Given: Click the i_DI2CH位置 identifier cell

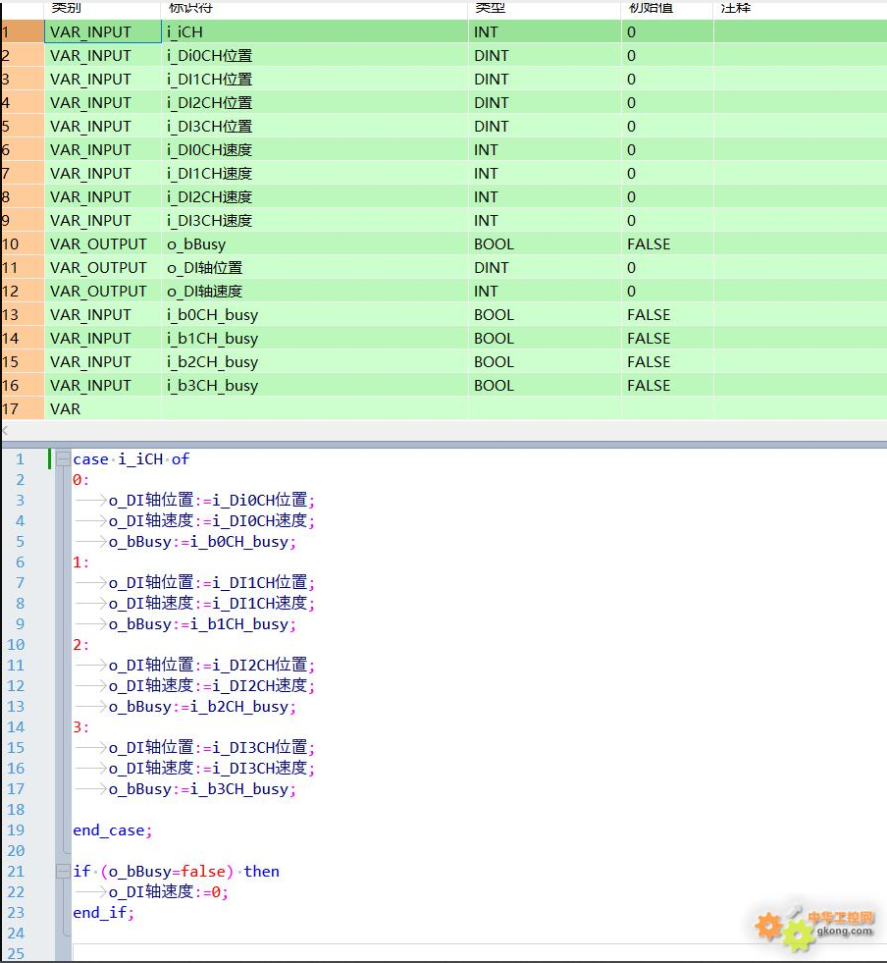Looking at the screenshot, I should [x=315, y=103].
